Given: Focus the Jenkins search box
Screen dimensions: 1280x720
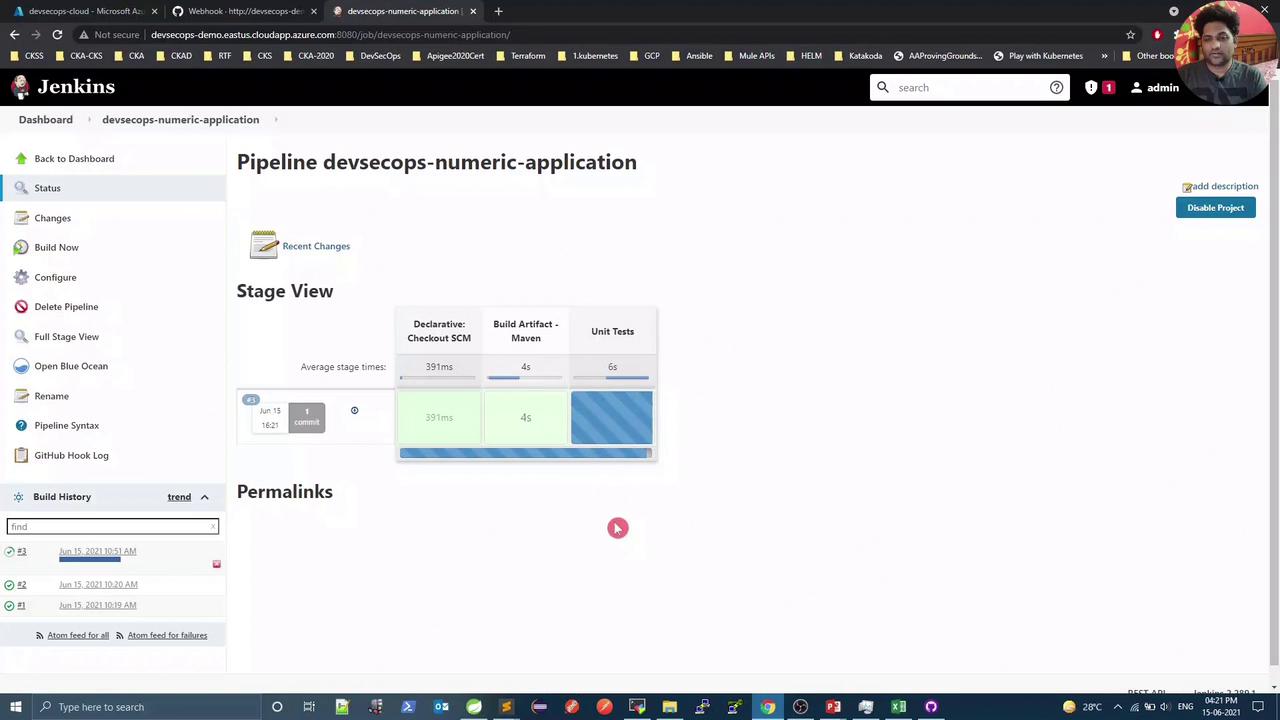Looking at the screenshot, I should 968,88.
